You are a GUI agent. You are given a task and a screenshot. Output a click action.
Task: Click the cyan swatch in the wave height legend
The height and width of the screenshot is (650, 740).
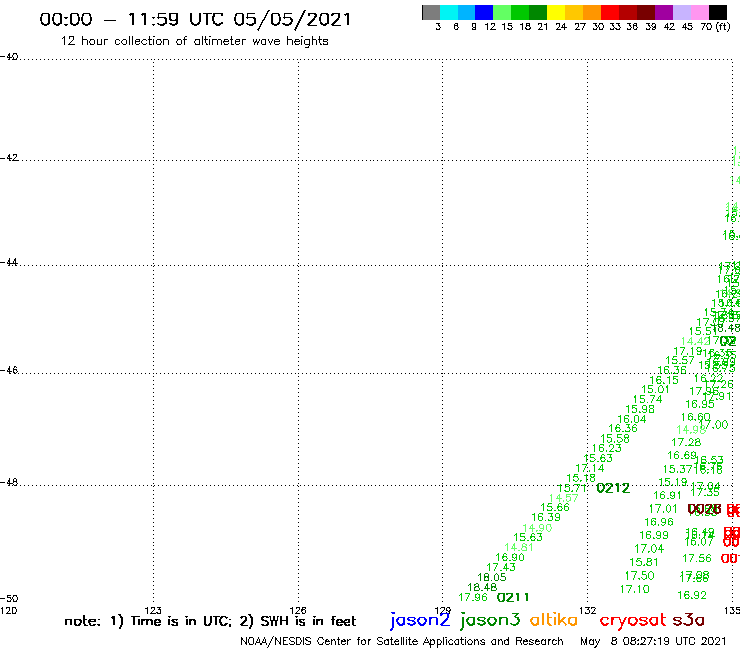pos(449,12)
